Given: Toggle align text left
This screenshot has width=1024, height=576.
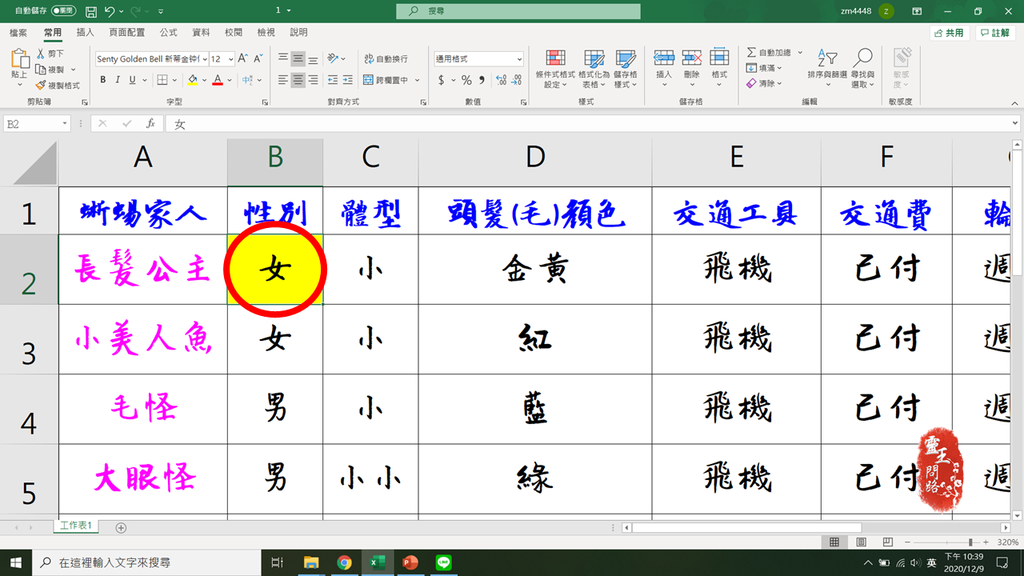Looking at the screenshot, I should tap(283, 80).
